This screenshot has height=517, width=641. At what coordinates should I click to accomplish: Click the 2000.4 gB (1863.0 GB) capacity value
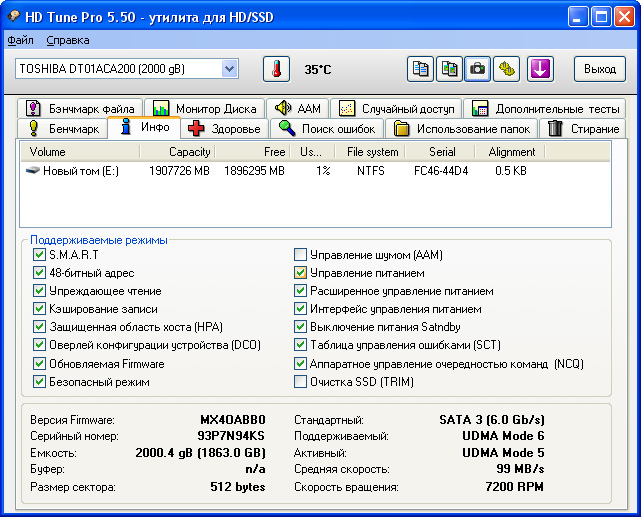200,453
